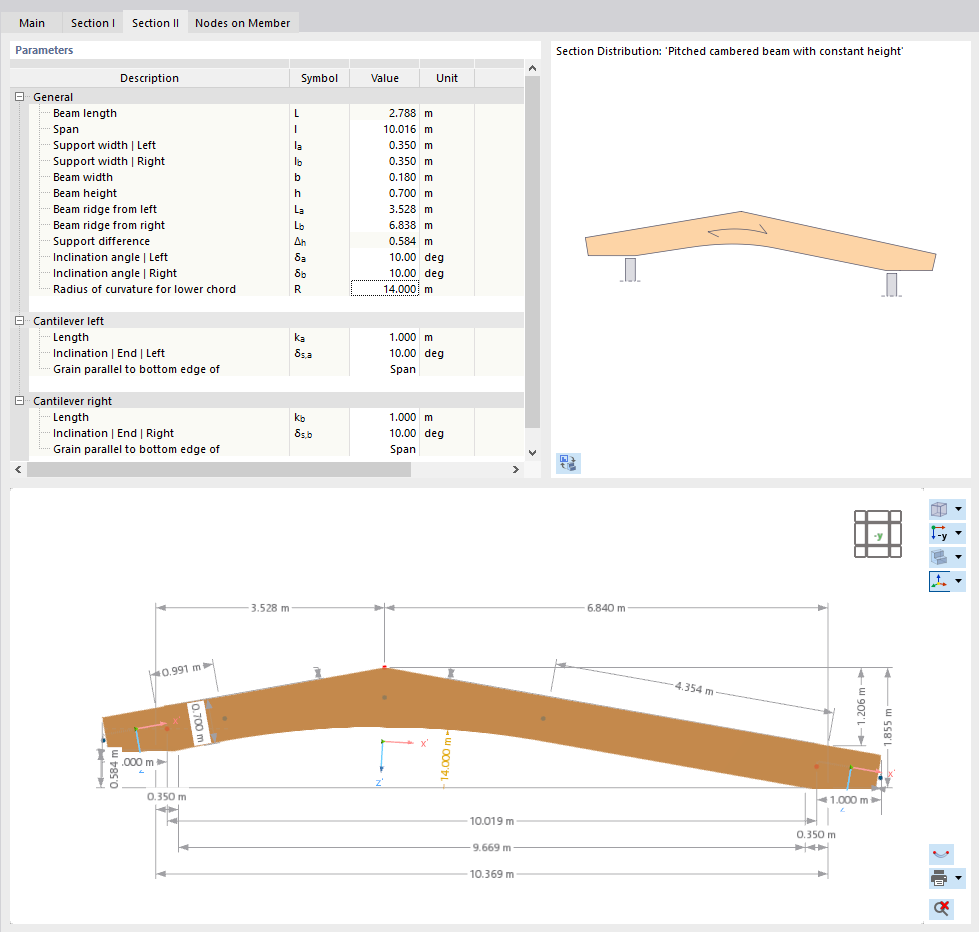Click the horizontal scroll right arrow
Viewport: 979px width, 932px height.
click(516, 469)
